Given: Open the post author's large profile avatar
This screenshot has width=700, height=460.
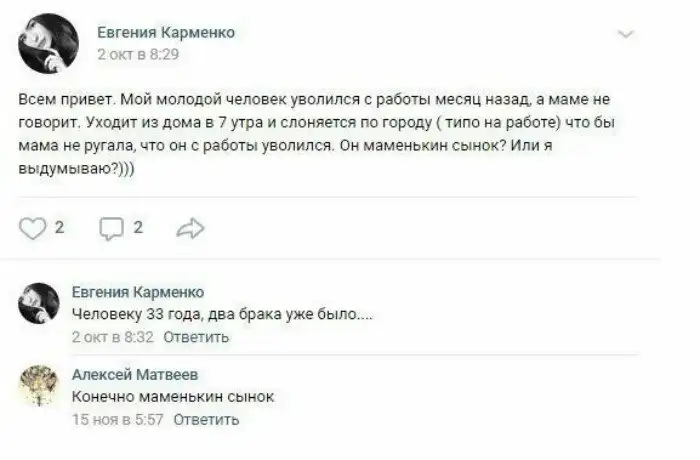Looking at the screenshot, I should pyautogui.click(x=48, y=43).
